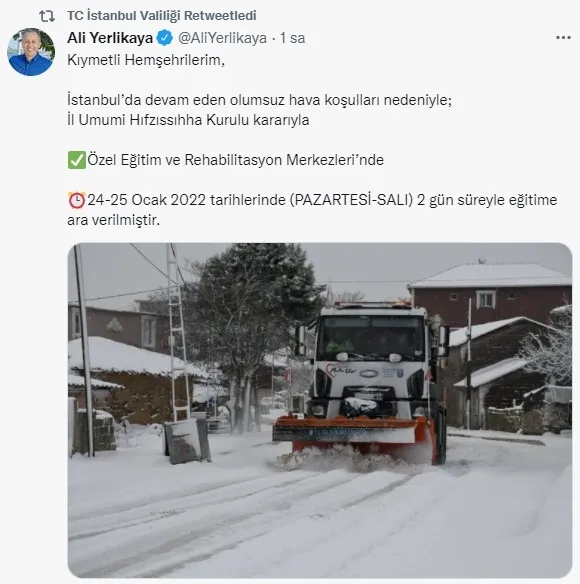Screen dimensions: 580x584
Task: Click the '1 sa' tweet timestamp
Action: (292, 38)
